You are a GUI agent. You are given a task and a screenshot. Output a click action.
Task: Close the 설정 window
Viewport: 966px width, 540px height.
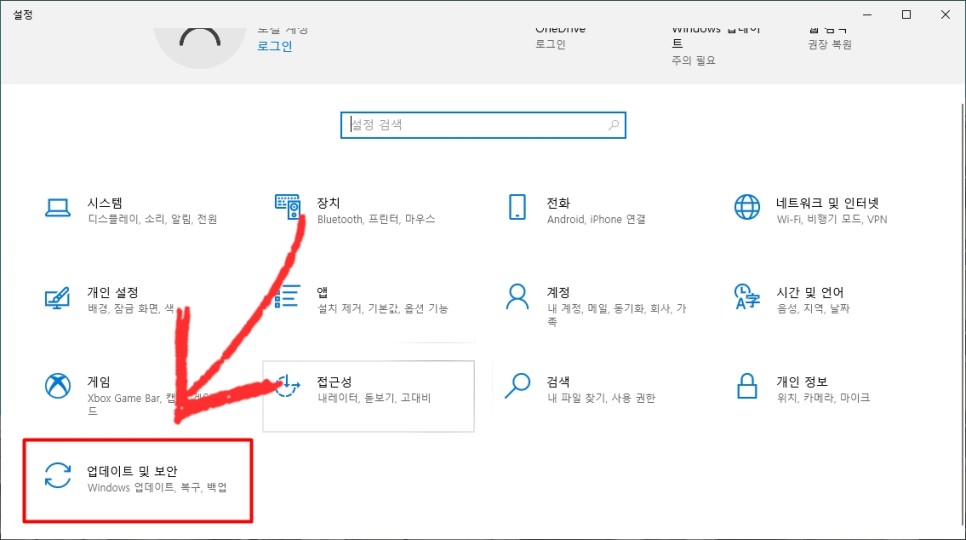pos(946,14)
